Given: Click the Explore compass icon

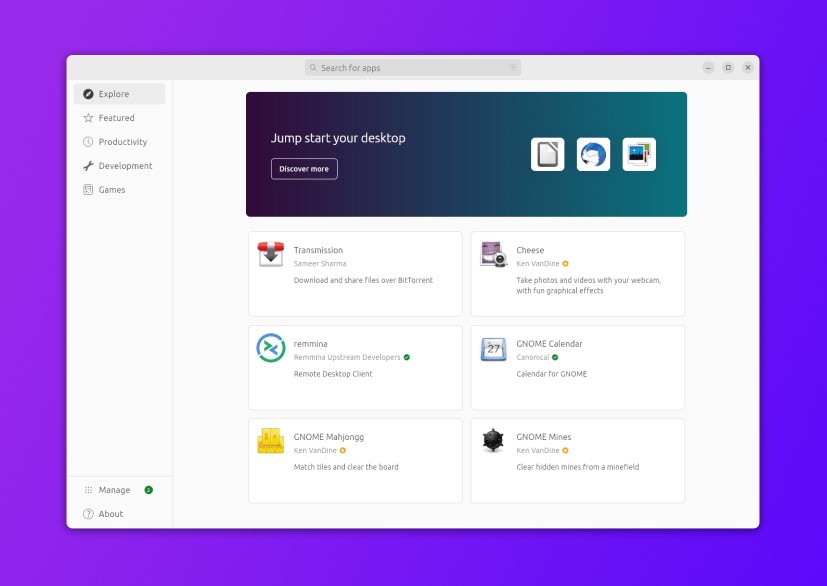Looking at the screenshot, I should point(88,94).
